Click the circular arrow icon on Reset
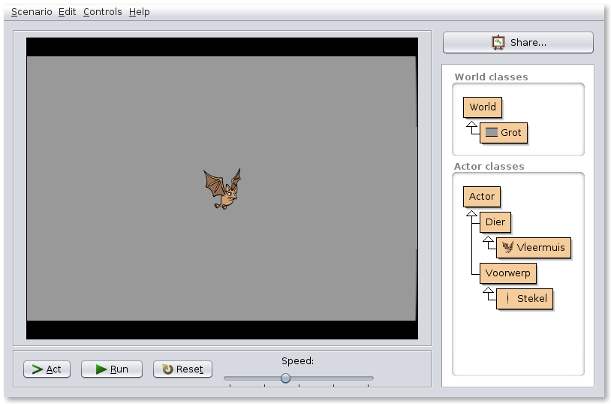 click(168, 369)
